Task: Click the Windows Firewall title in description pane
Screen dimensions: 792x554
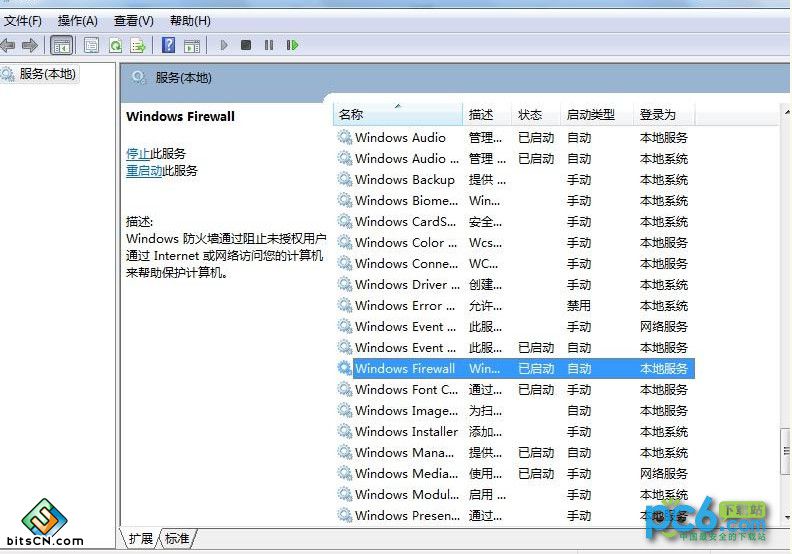Action: click(x=180, y=116)
